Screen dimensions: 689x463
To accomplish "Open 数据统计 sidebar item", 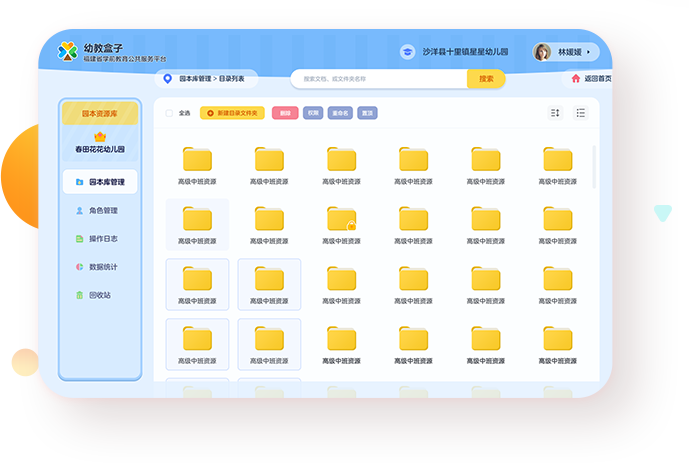I will click(x=100, y=267).
